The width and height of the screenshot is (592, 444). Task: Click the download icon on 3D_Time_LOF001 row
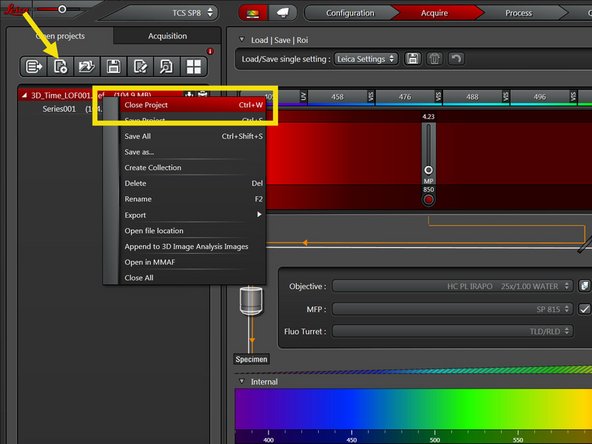pyautogui.click(x=189, y=94)
